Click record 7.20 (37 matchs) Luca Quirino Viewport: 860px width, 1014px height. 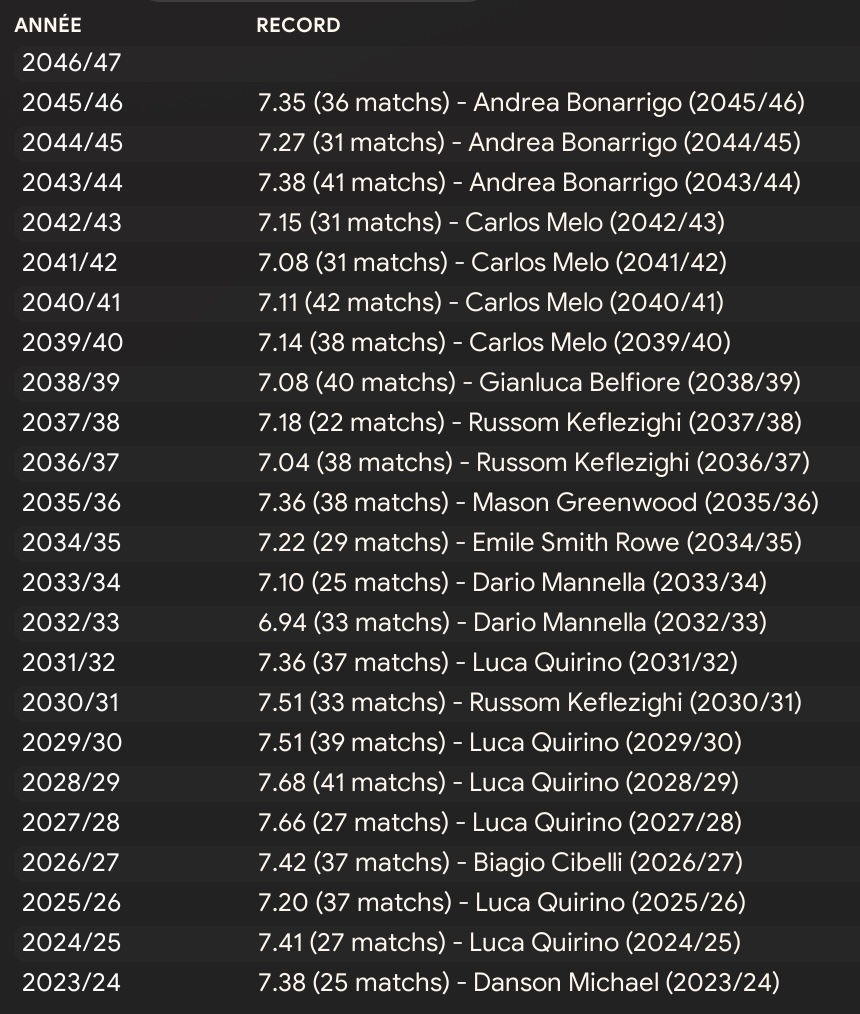click(502, 903)
